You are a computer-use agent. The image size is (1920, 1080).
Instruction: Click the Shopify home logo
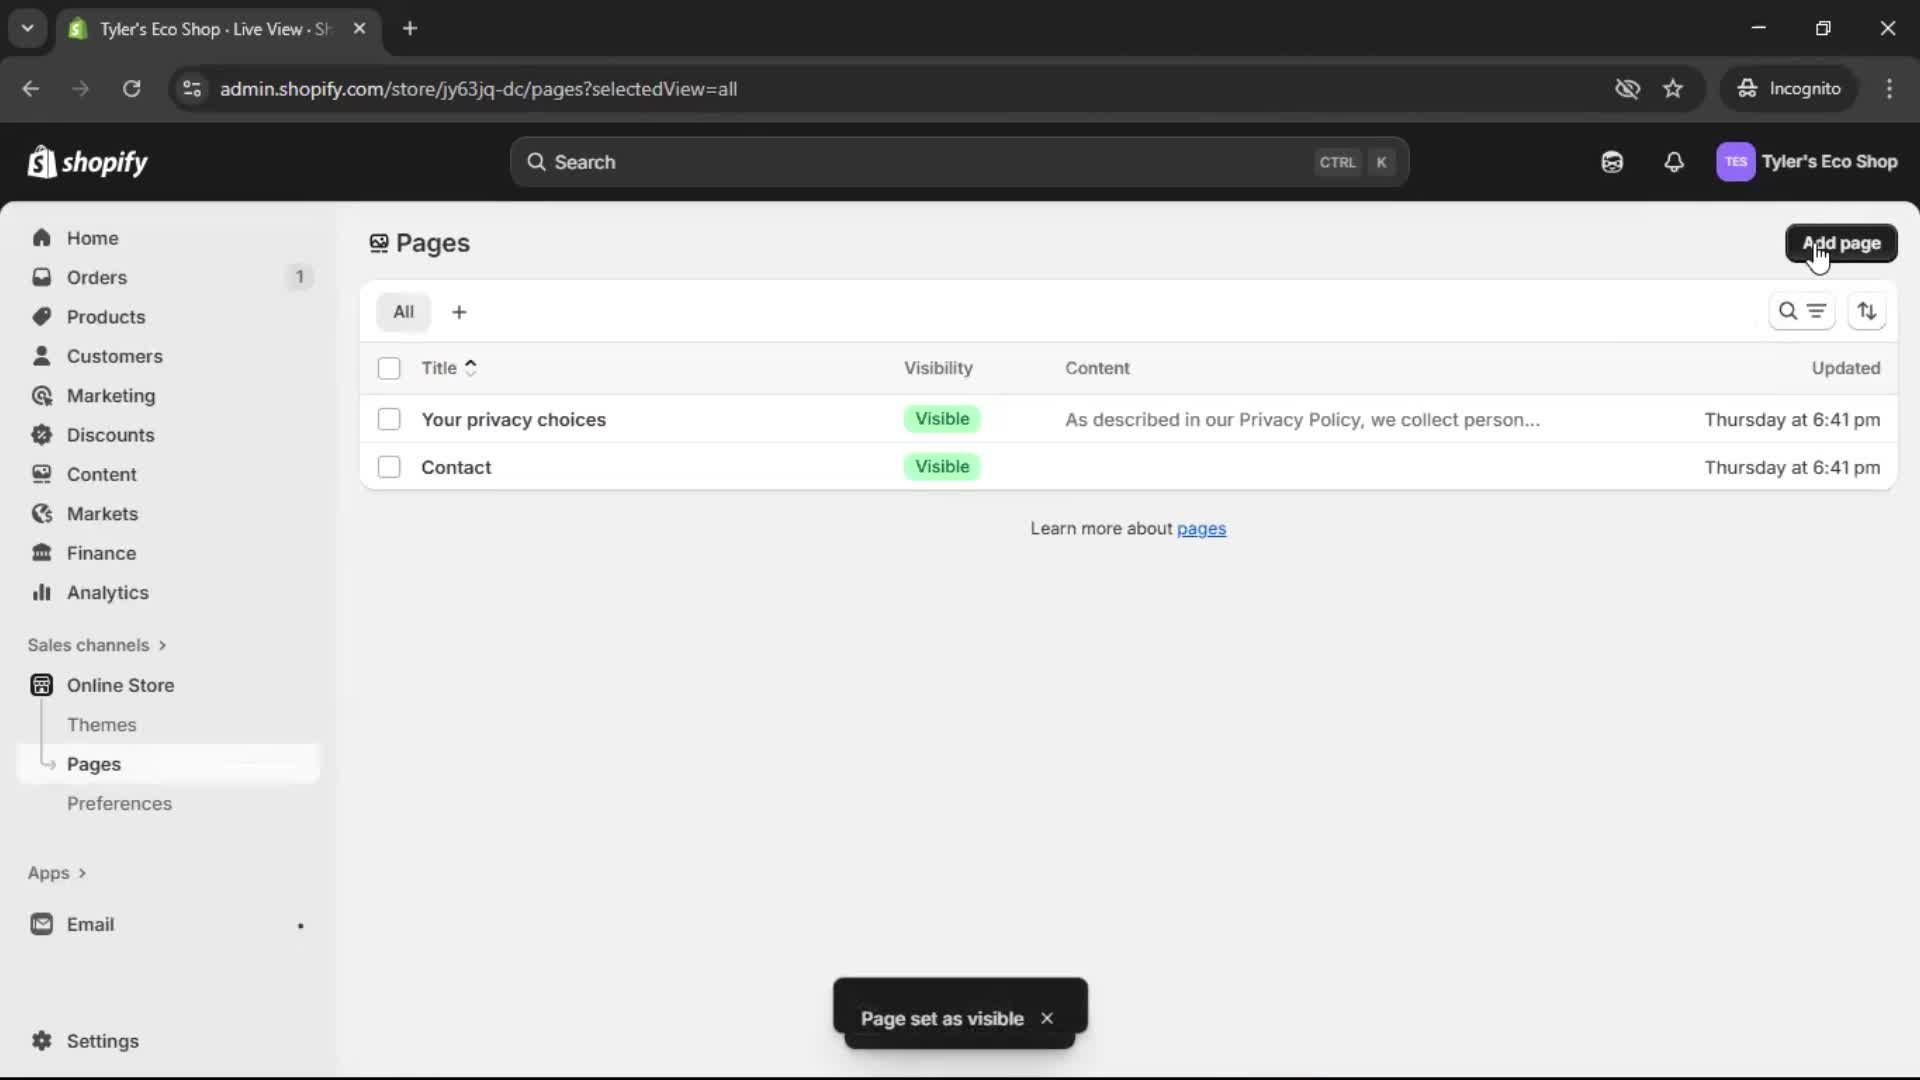[88, 162]
